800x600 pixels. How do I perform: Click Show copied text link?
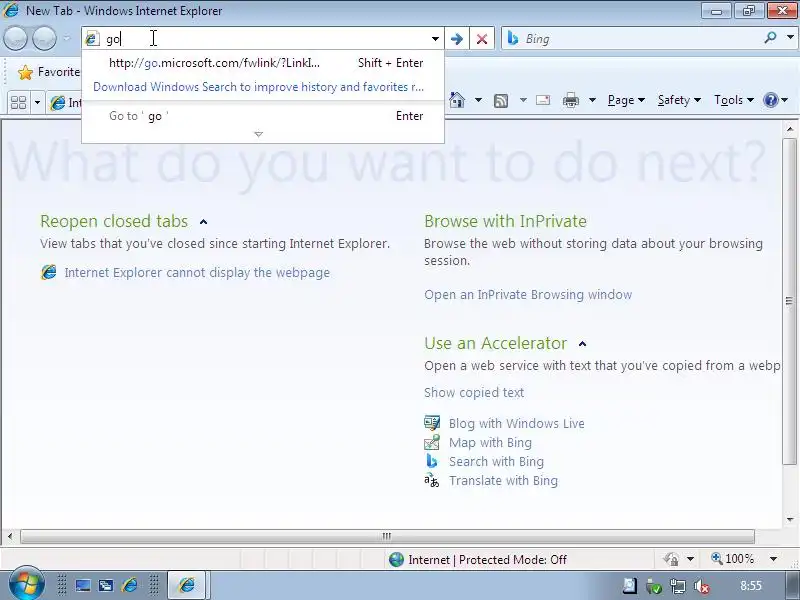click(474, 392)
